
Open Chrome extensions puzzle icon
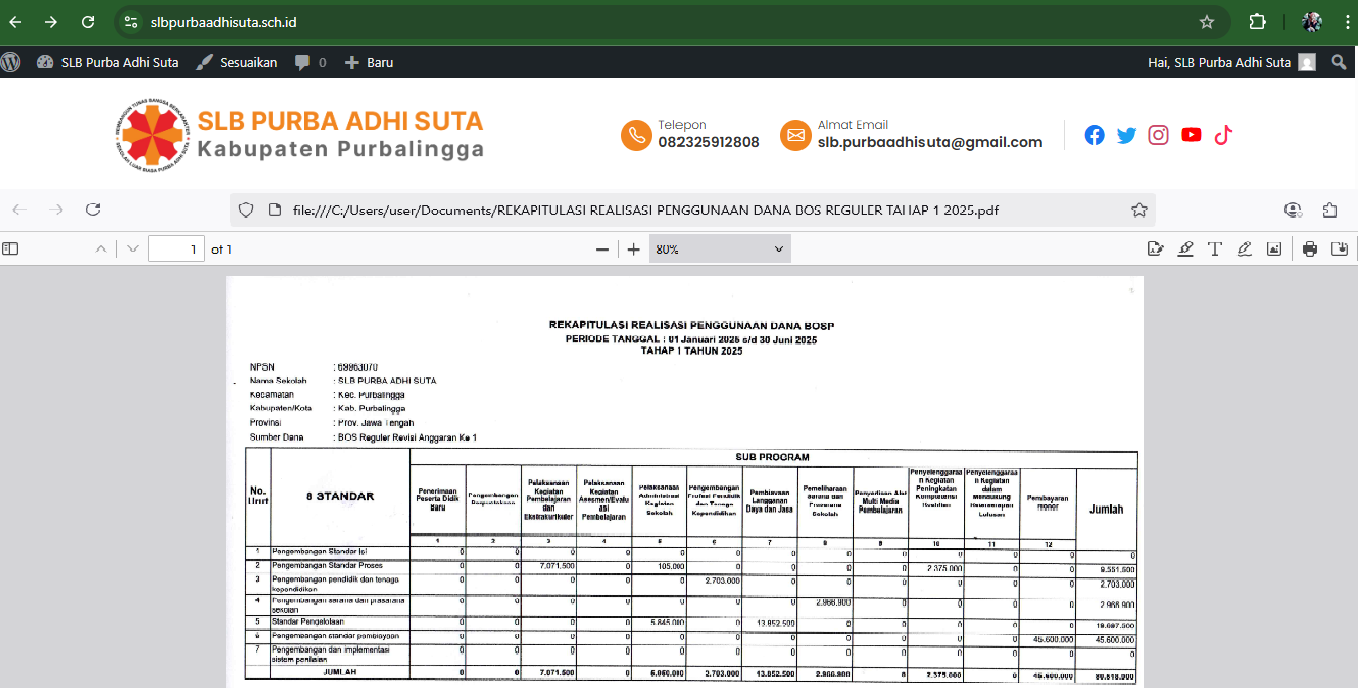click(1258, 22)
